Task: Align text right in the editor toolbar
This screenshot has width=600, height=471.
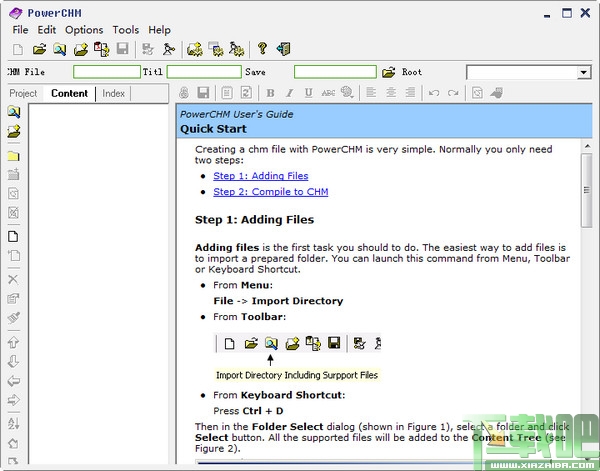Action: 410,93
